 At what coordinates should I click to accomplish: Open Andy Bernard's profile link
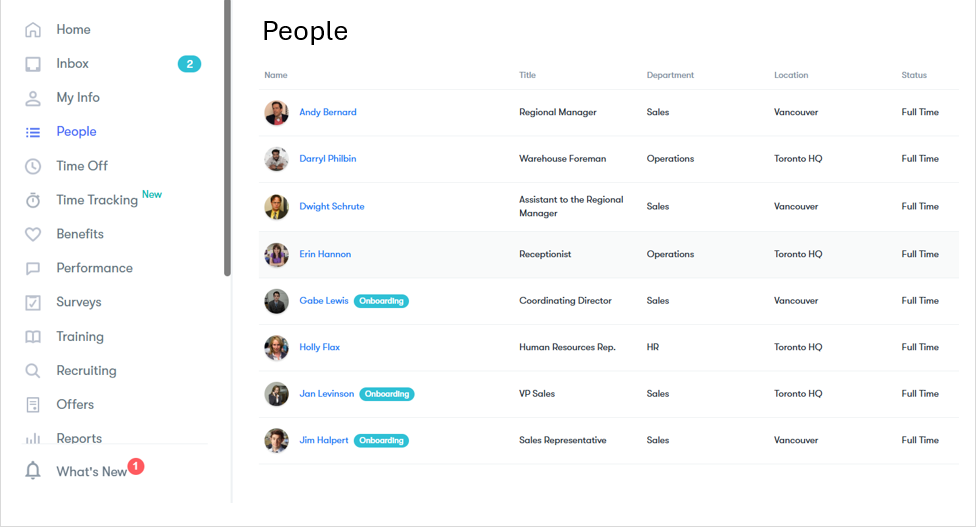[328, 112]
